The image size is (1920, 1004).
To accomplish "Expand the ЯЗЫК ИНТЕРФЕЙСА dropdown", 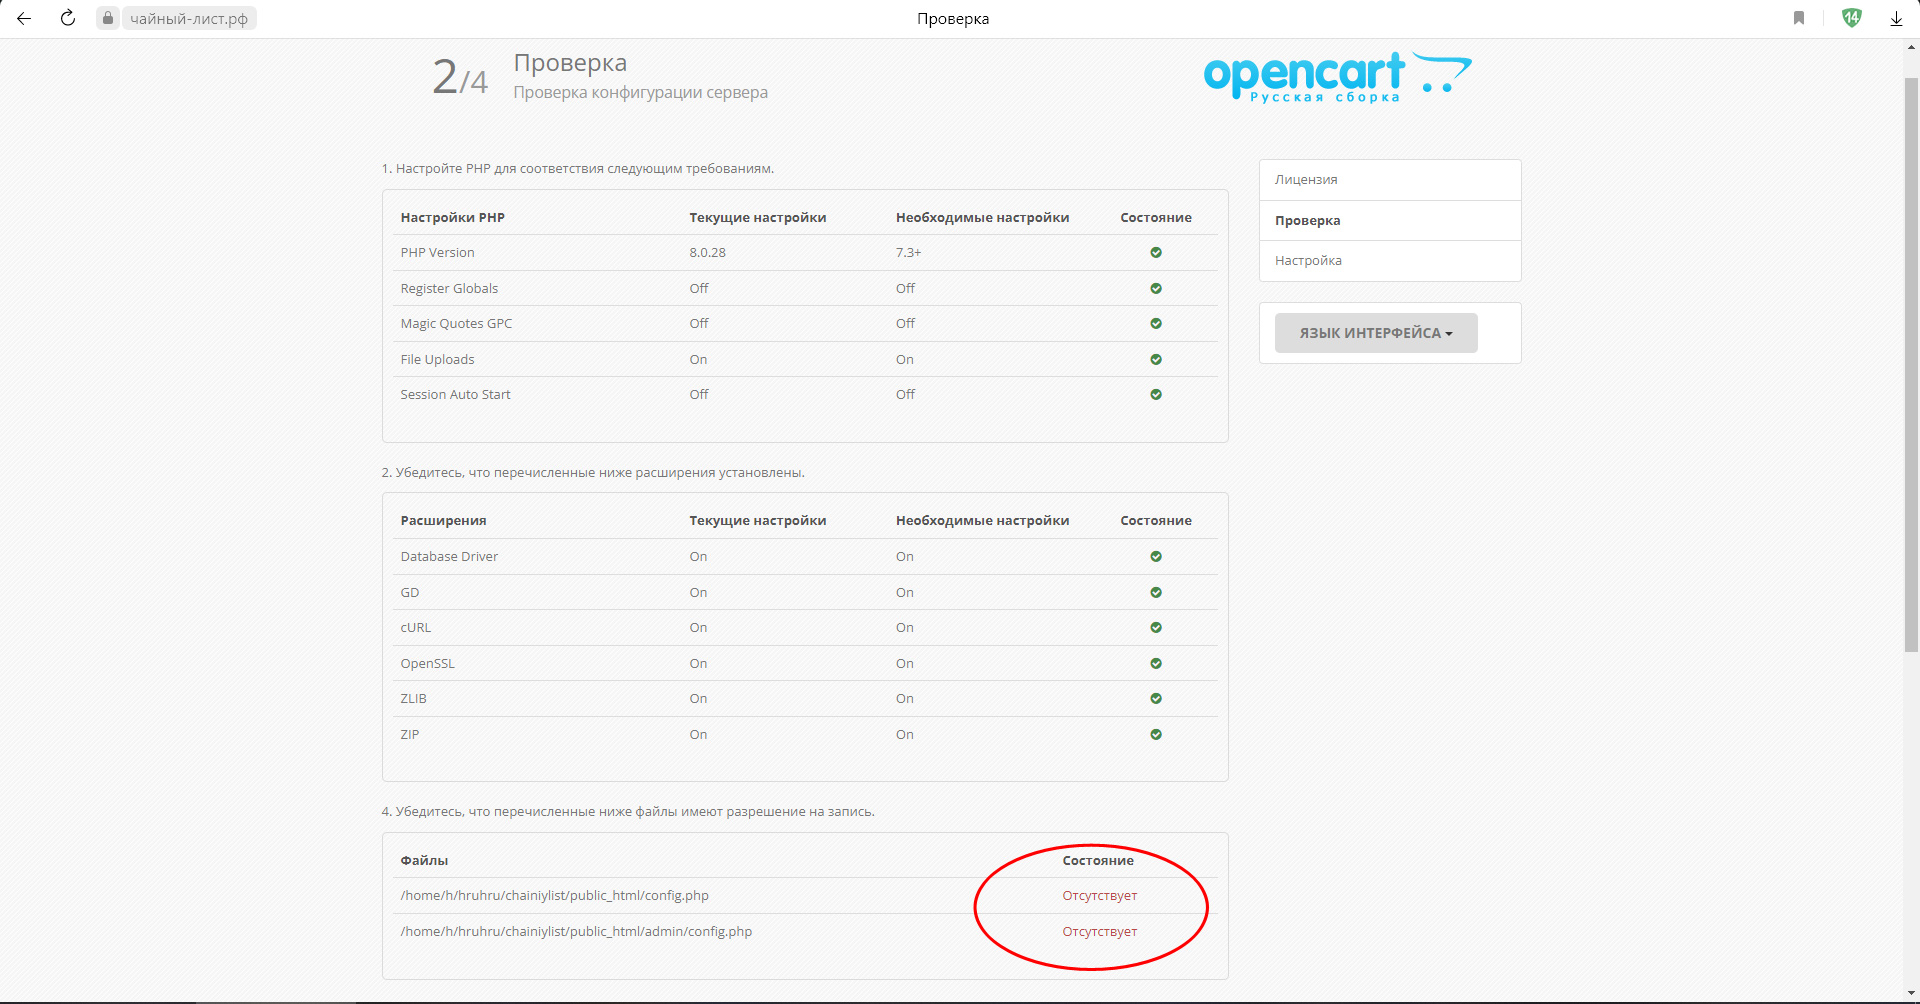I will pyautogui.click(x=1375, y=333).
